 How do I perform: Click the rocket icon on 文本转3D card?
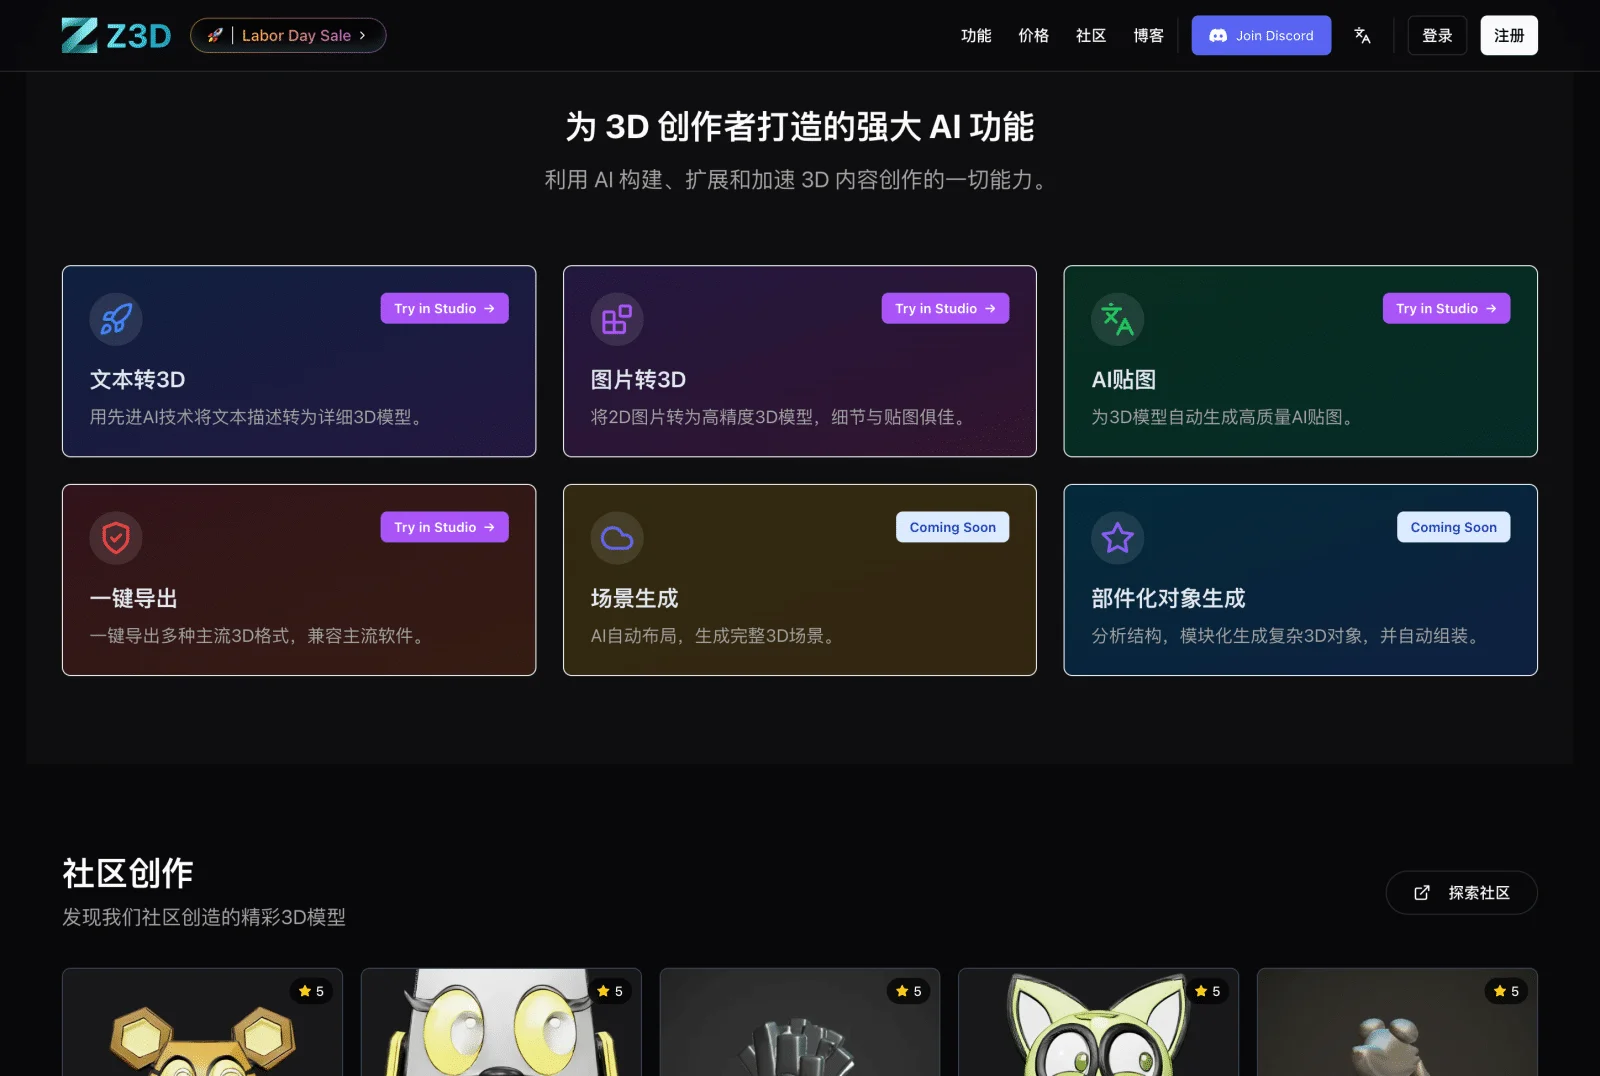pos(115,319)
